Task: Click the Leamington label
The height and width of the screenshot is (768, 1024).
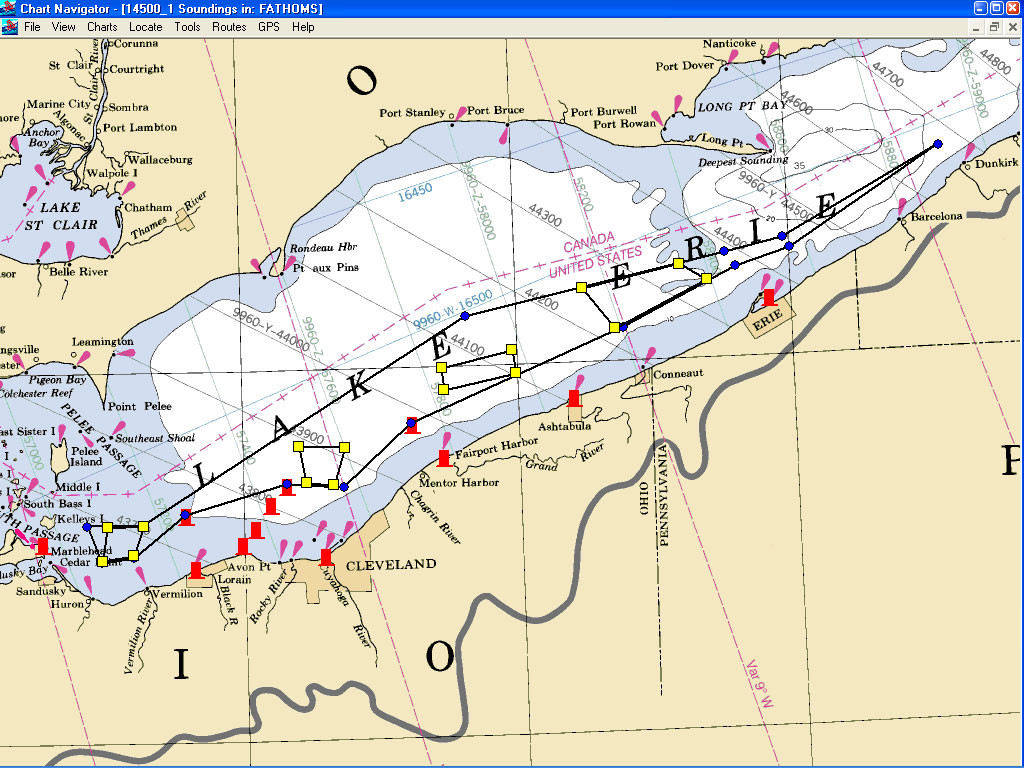Action: click(103, 342)
